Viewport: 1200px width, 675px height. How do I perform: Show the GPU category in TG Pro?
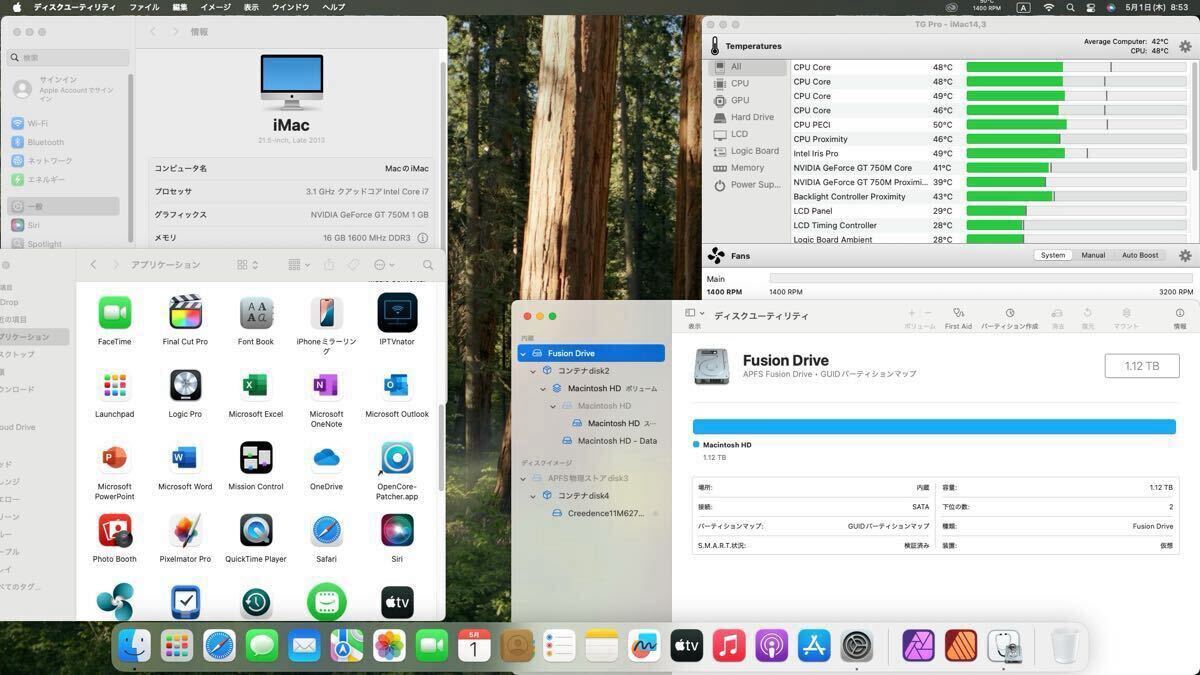coord(749,101)
